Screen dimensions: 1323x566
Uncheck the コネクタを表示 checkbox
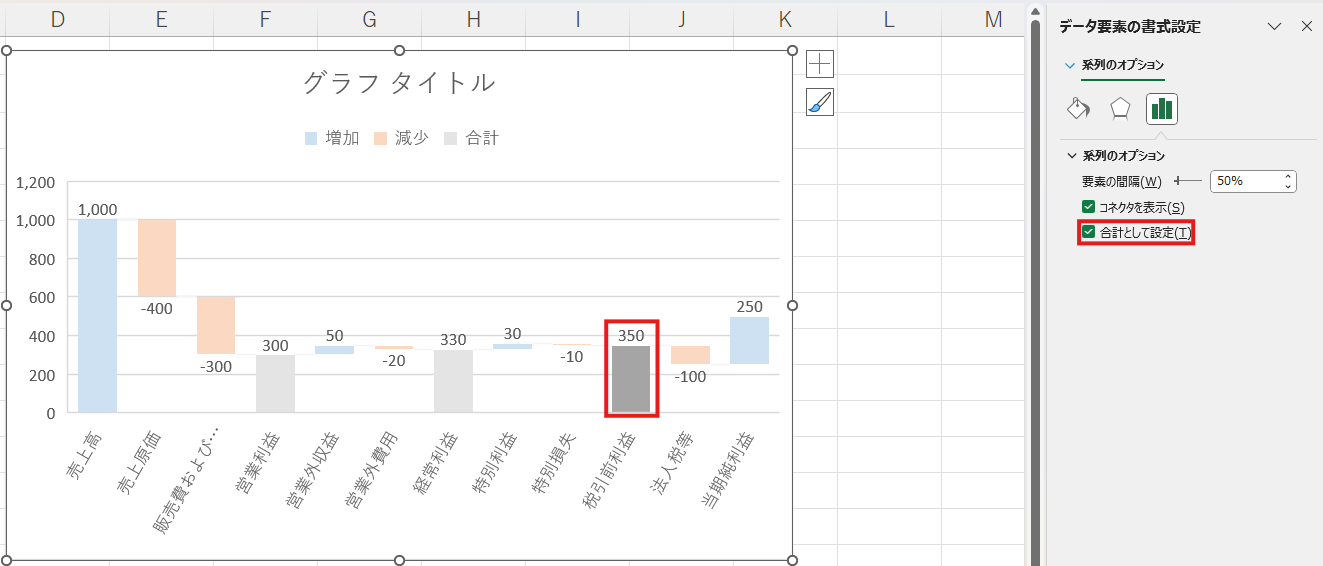coord(1089,207)
